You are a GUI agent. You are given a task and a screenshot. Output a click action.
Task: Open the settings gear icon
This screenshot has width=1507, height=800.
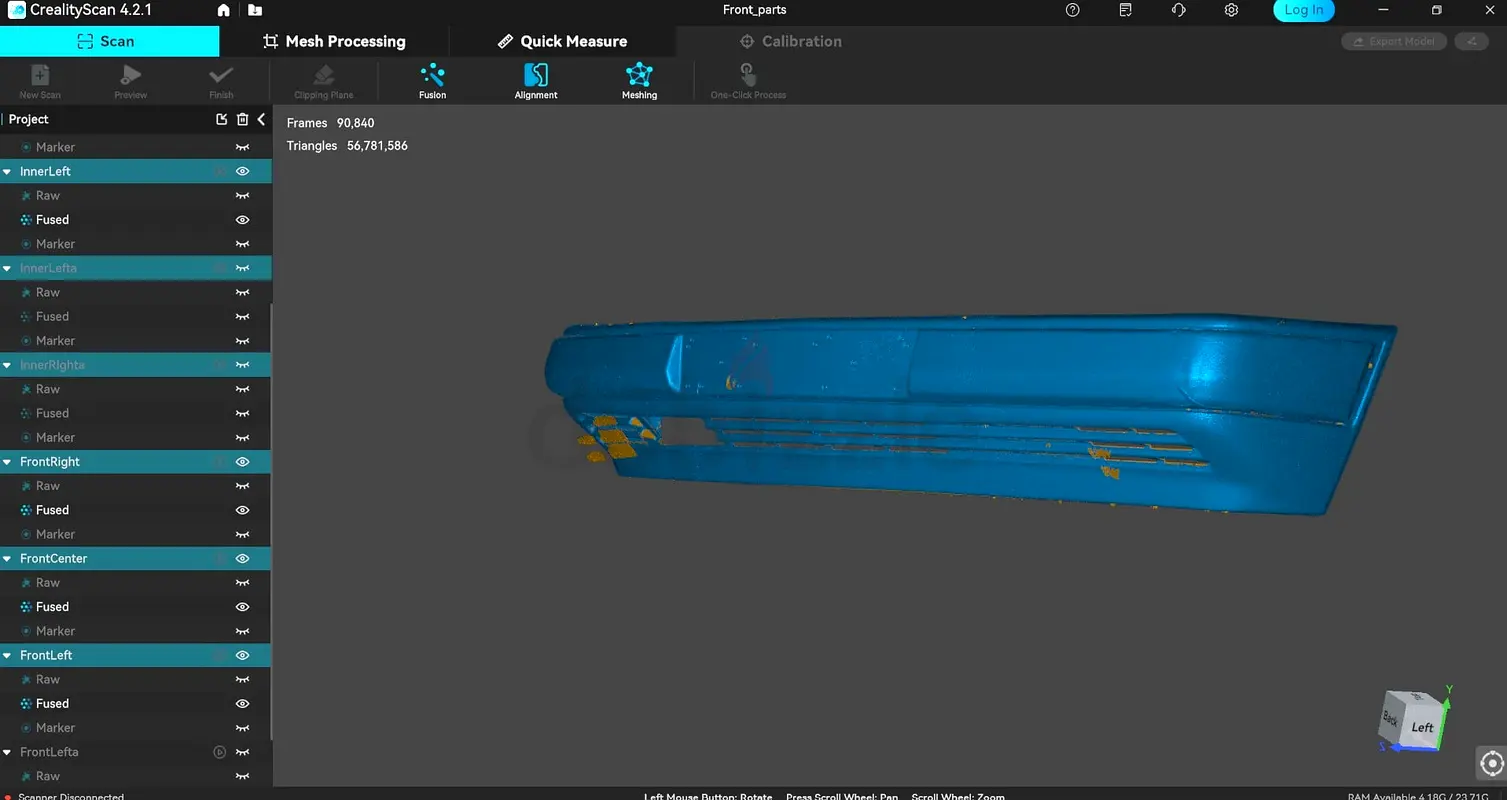point(1231,10)
